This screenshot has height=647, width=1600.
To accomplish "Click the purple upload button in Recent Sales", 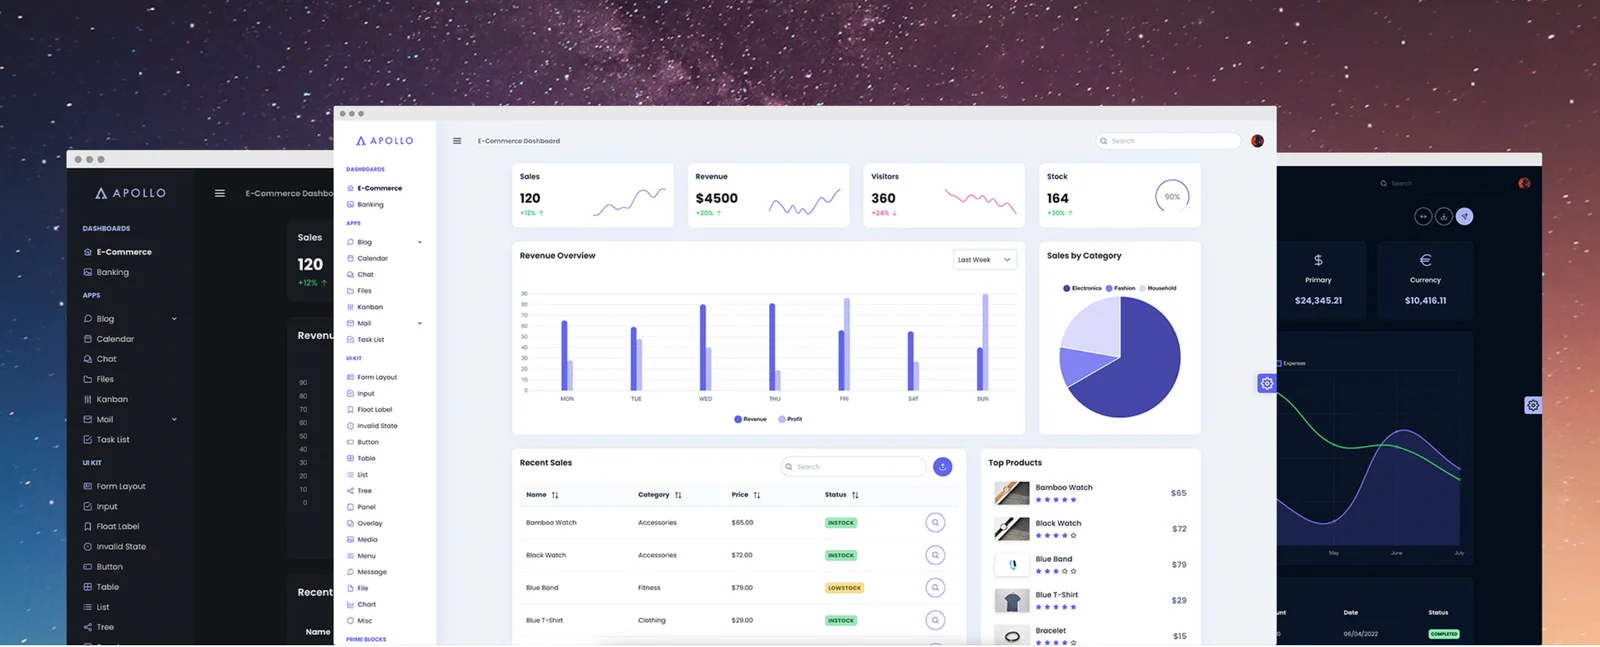I will point(942,467).
